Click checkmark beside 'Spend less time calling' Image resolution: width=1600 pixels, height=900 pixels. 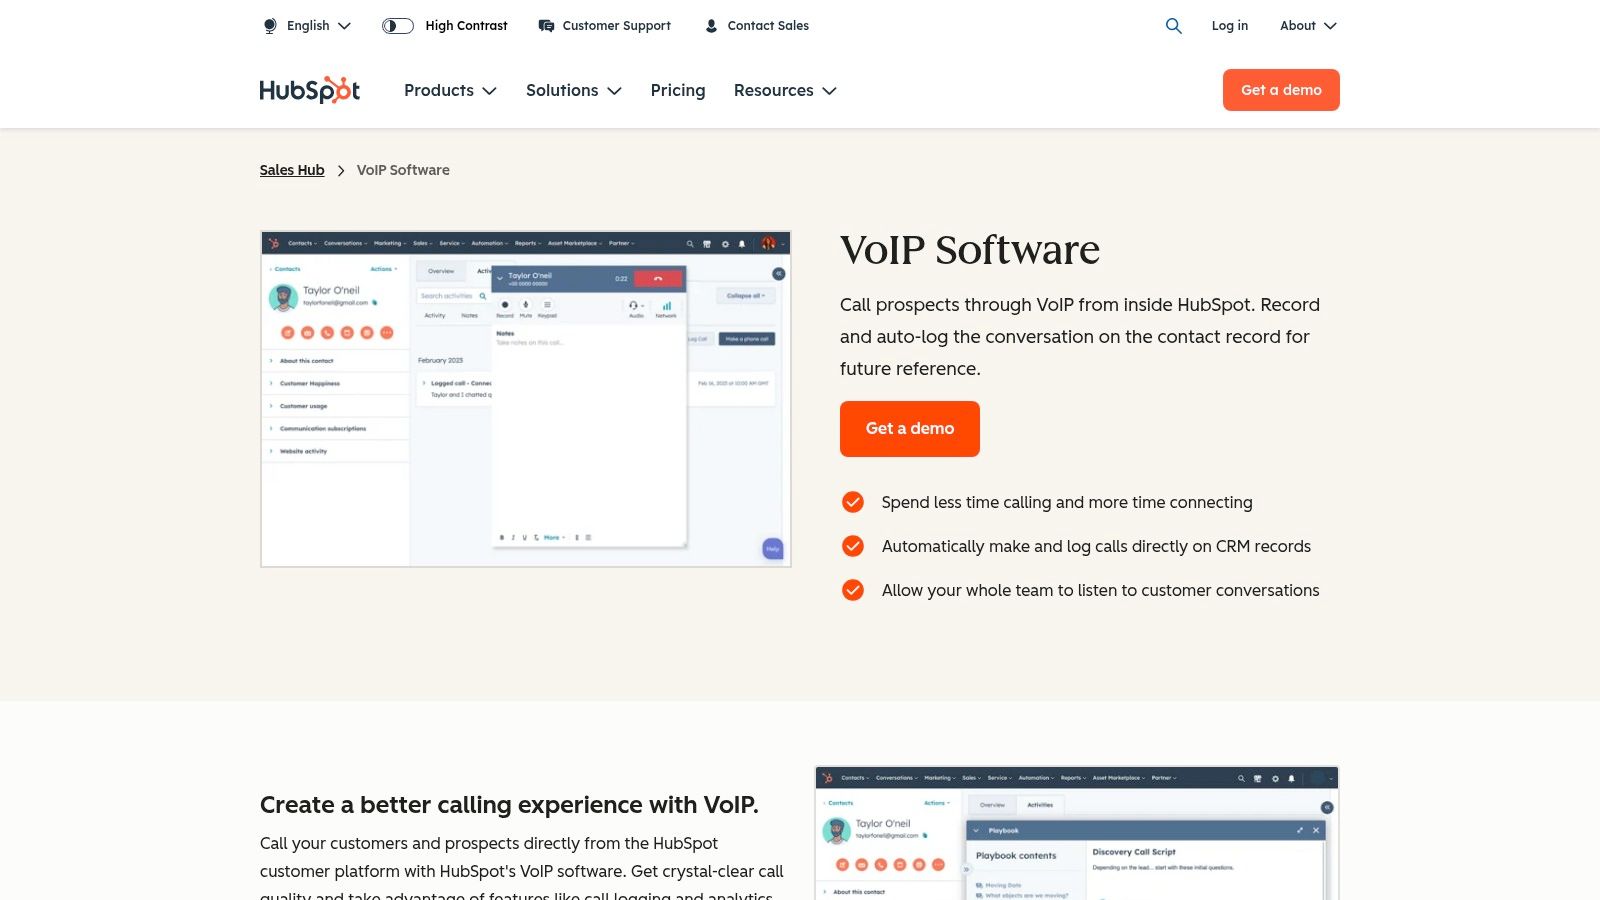[x=853, y=502]
